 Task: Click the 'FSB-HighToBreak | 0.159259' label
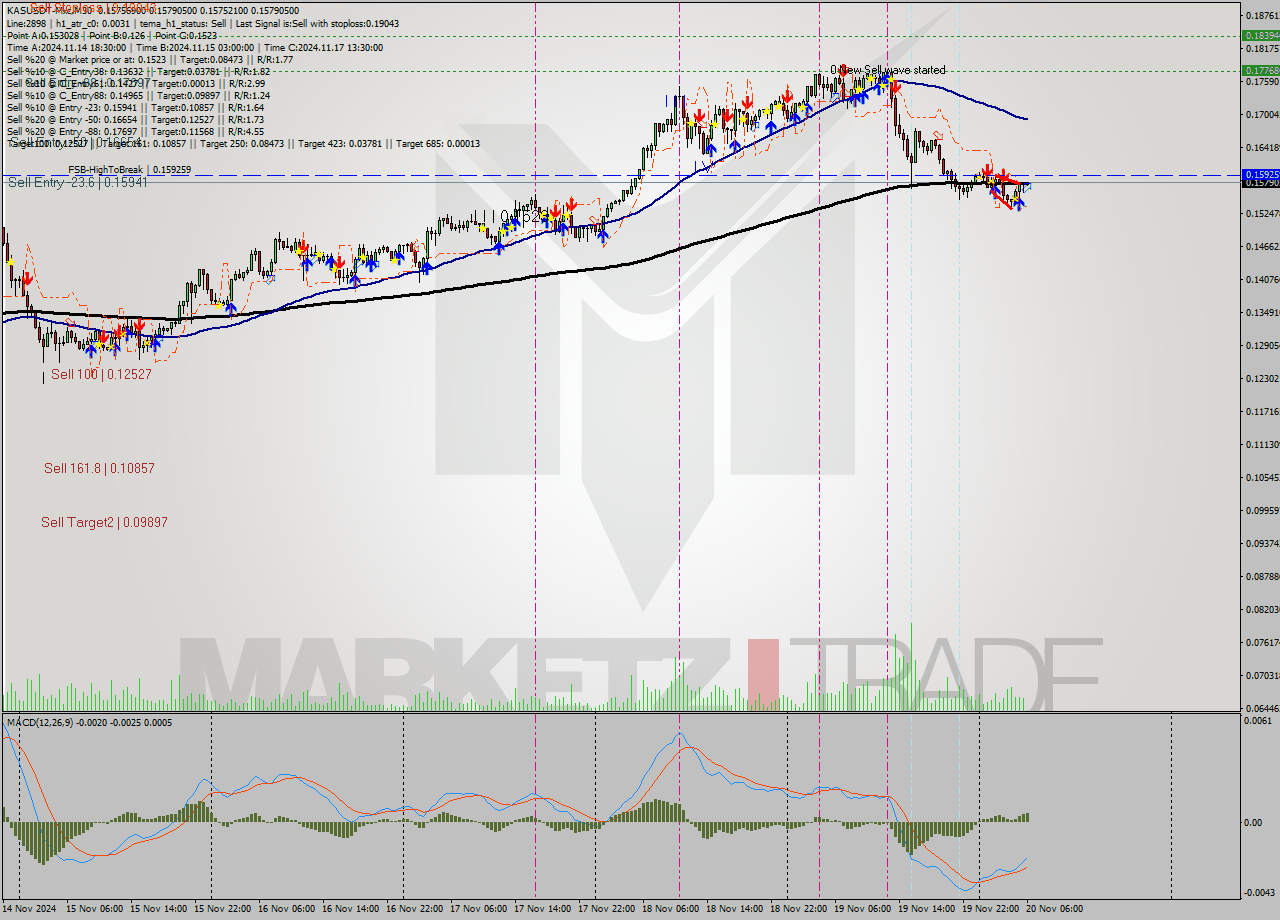coord(129,170)
